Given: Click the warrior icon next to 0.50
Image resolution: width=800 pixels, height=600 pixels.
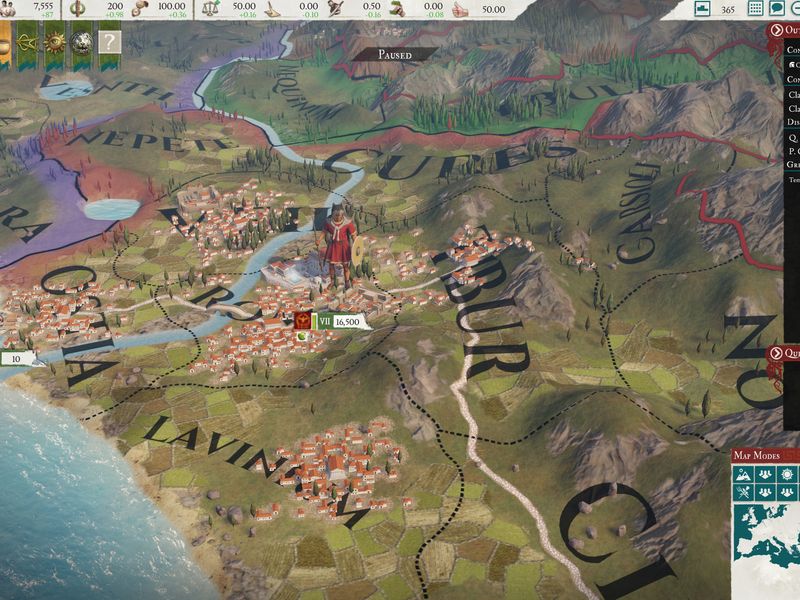Looking at the screenshot, I should pyautogui.click(x=336, y=9).
